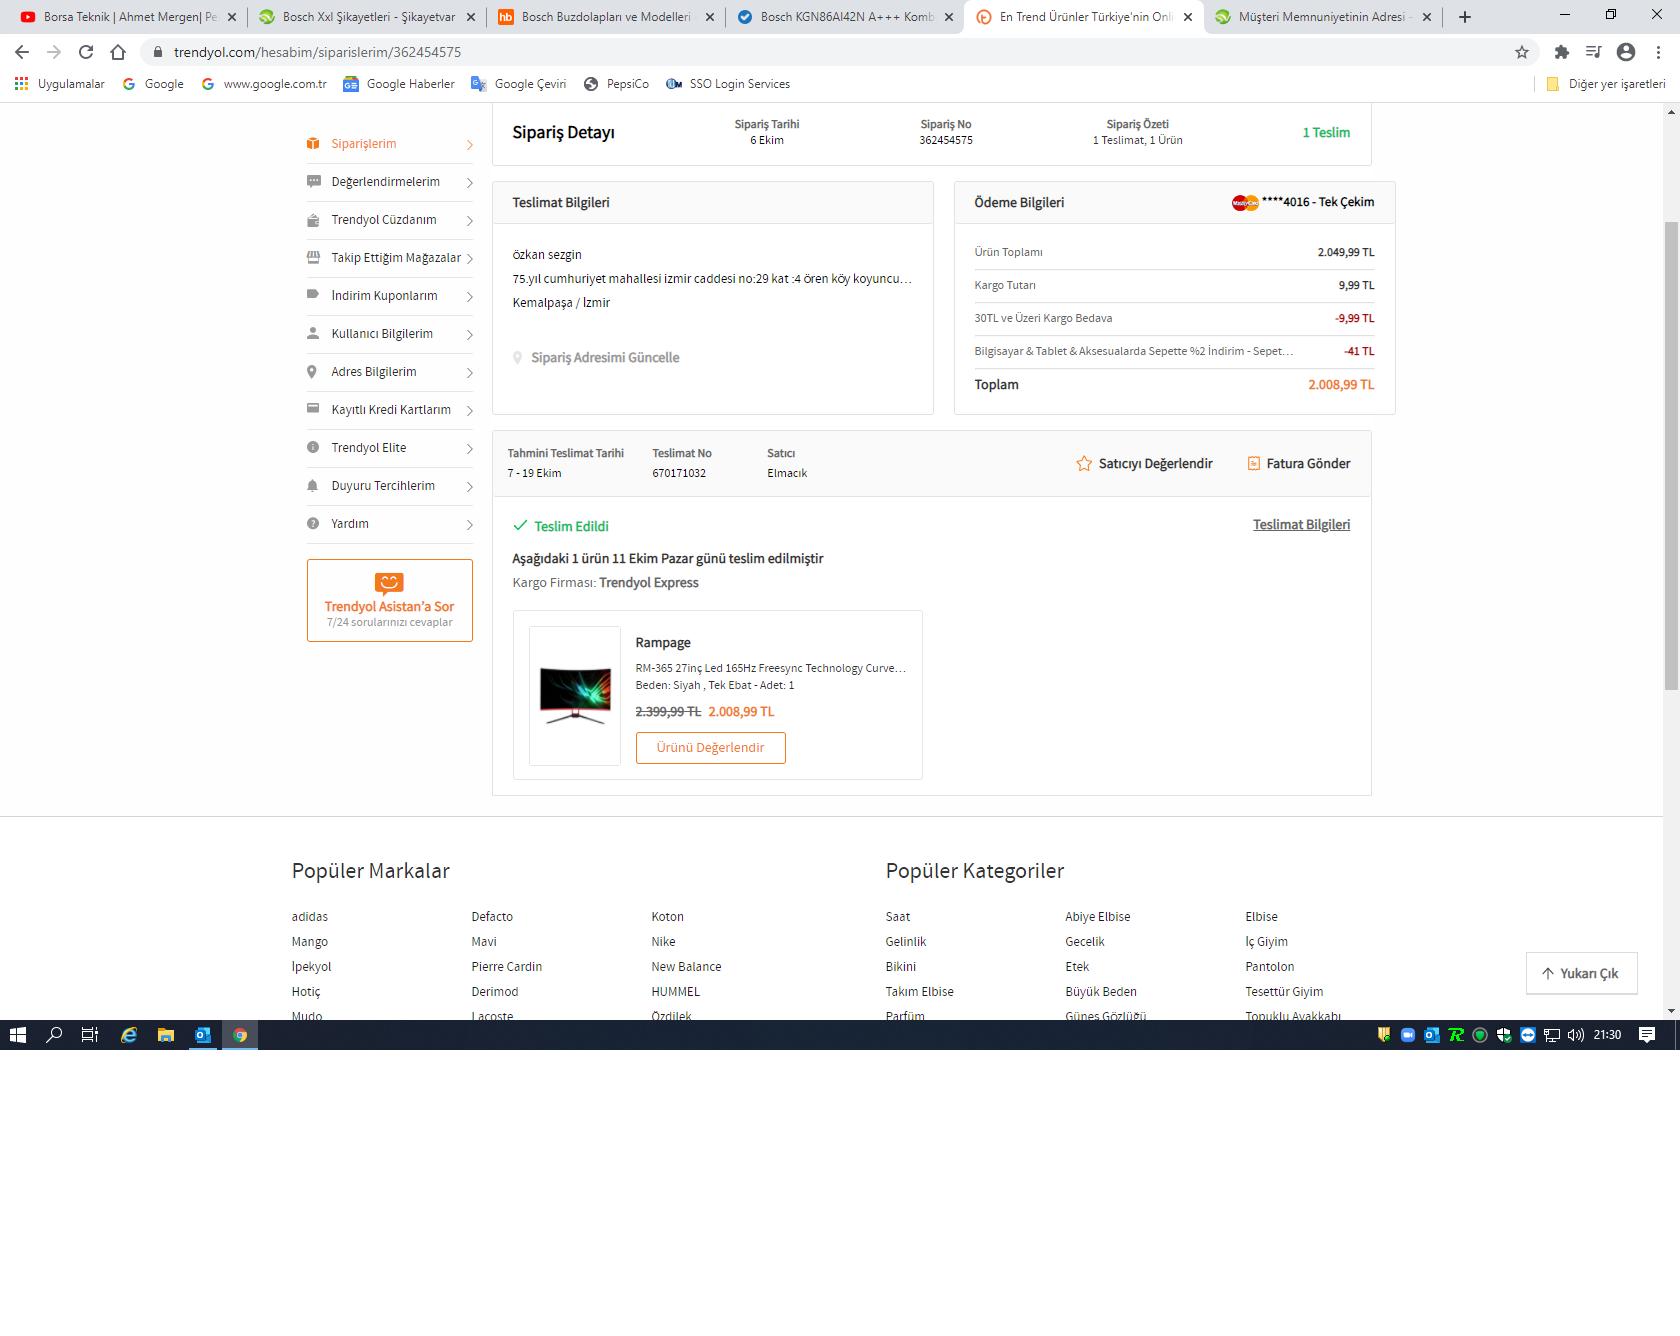Expand the Adres Bilgilerim chevron
This screenshot has height=1336, width=1680.
click(x=469, y=373)
